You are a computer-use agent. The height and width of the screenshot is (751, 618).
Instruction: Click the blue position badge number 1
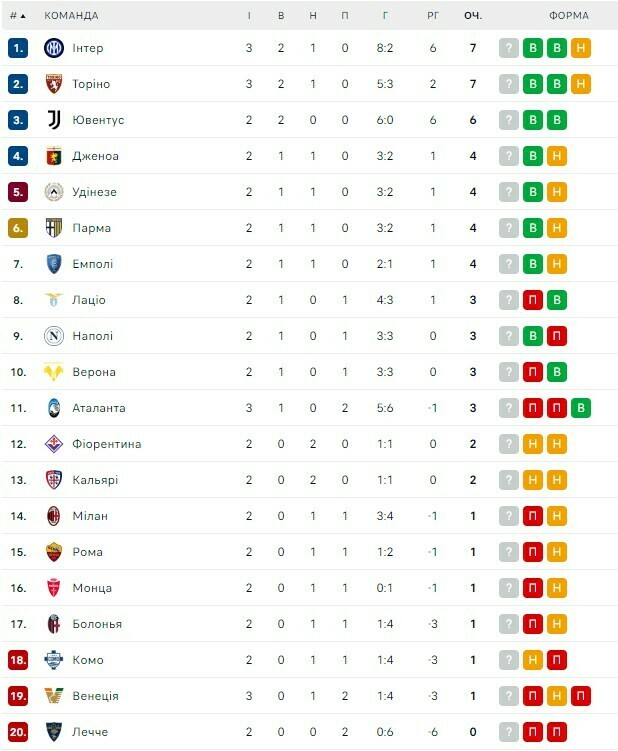click(17, 48)
